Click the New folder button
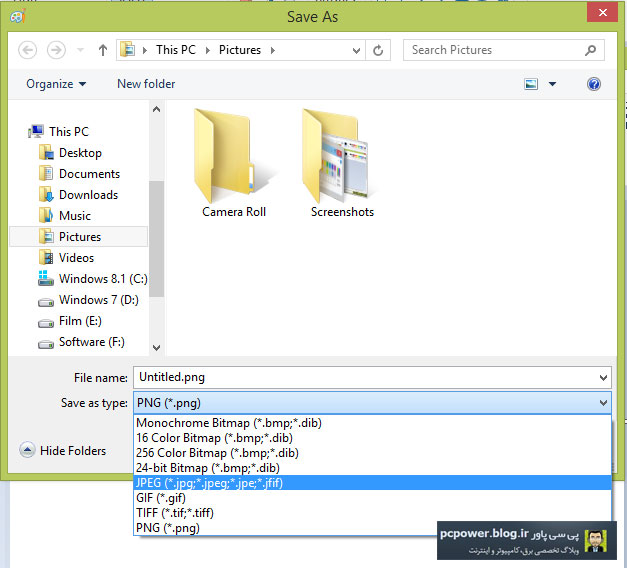Viewport: 627px width, 568px height. pos(146,84)
